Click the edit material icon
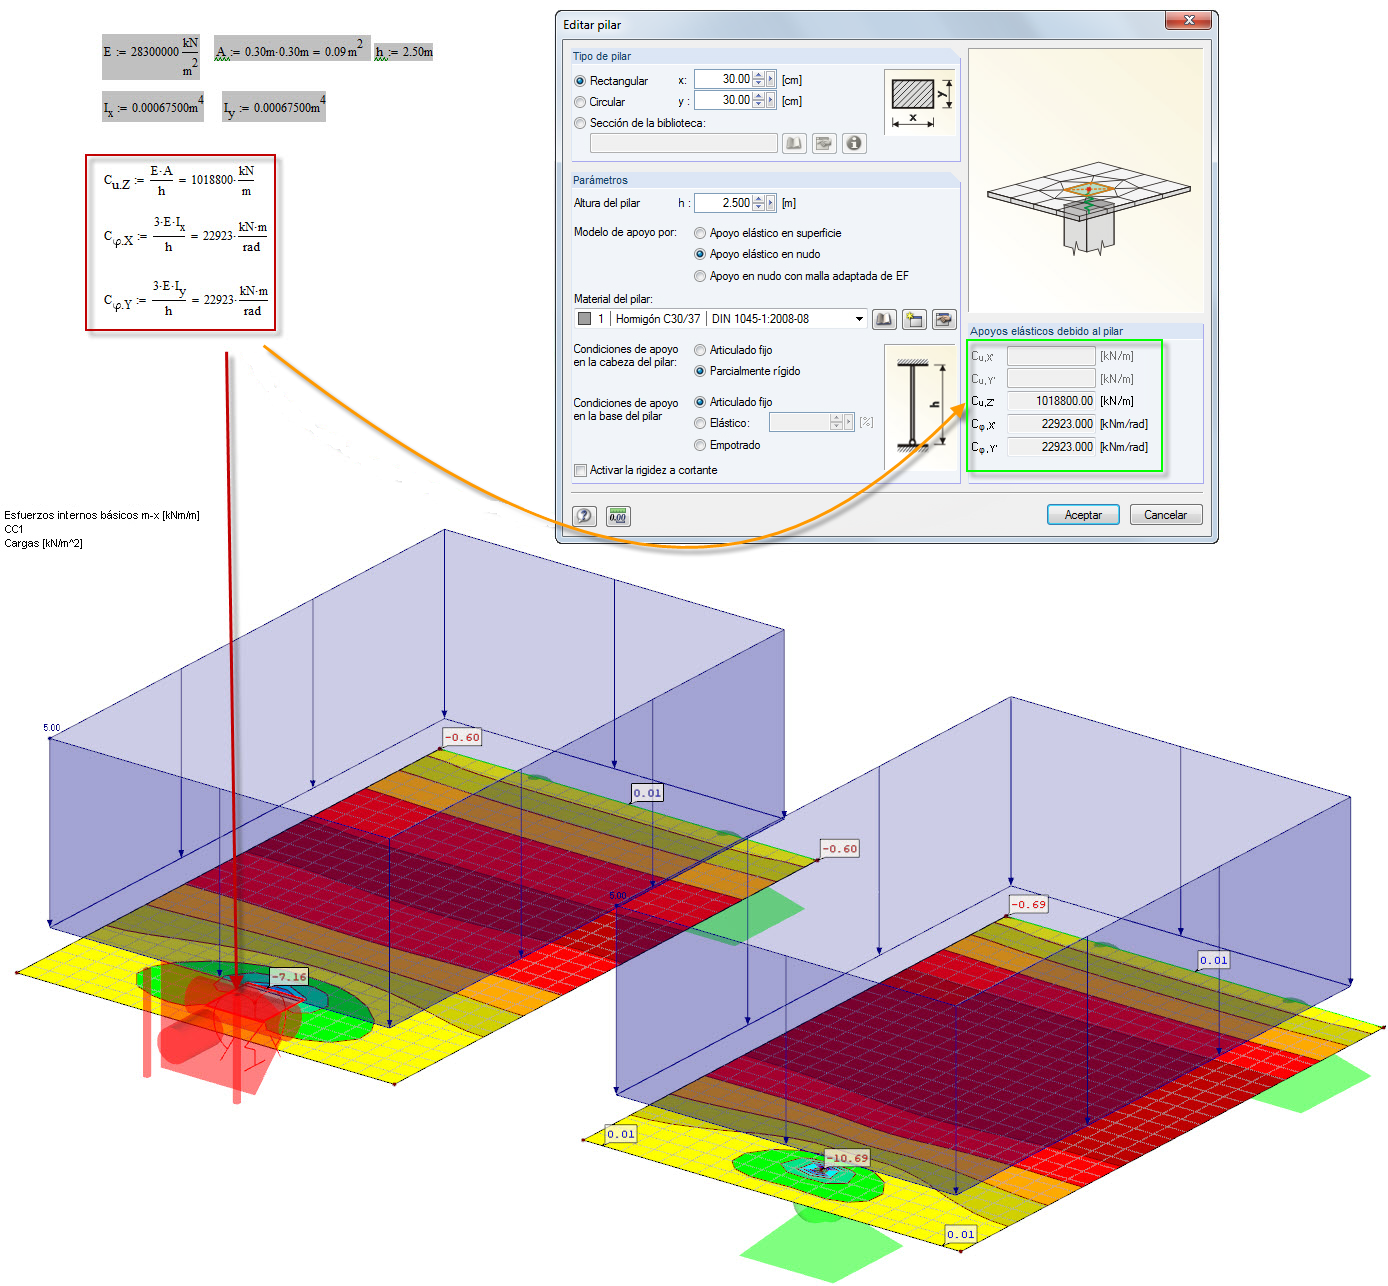 (944, 319)
